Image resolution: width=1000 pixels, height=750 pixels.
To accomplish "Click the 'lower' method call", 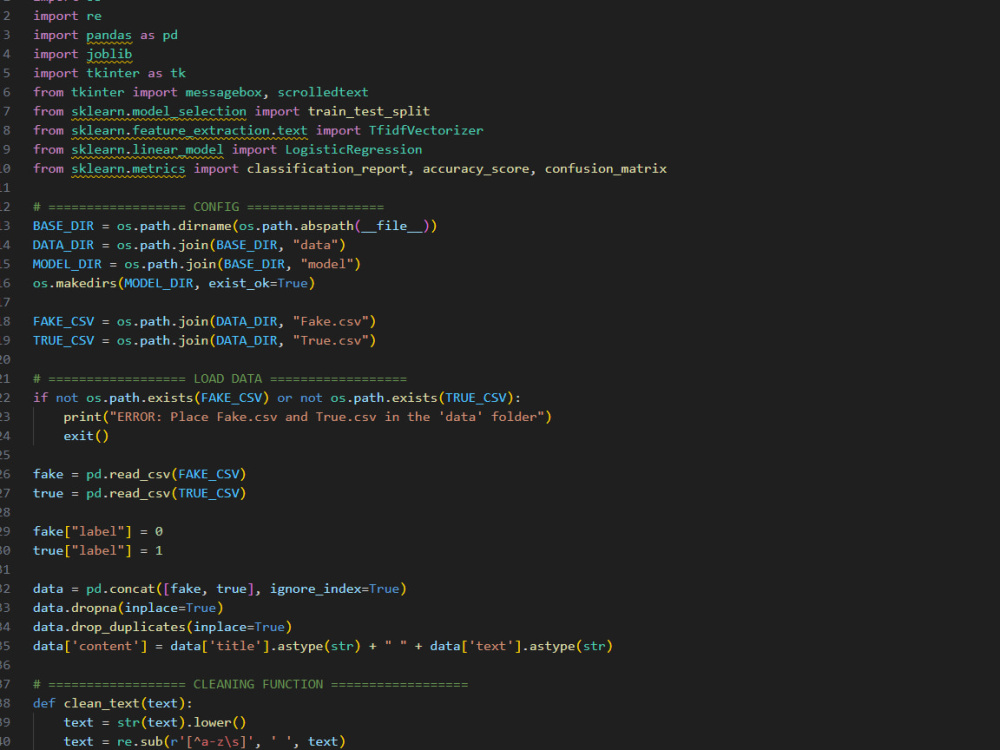I will point(212,723).
